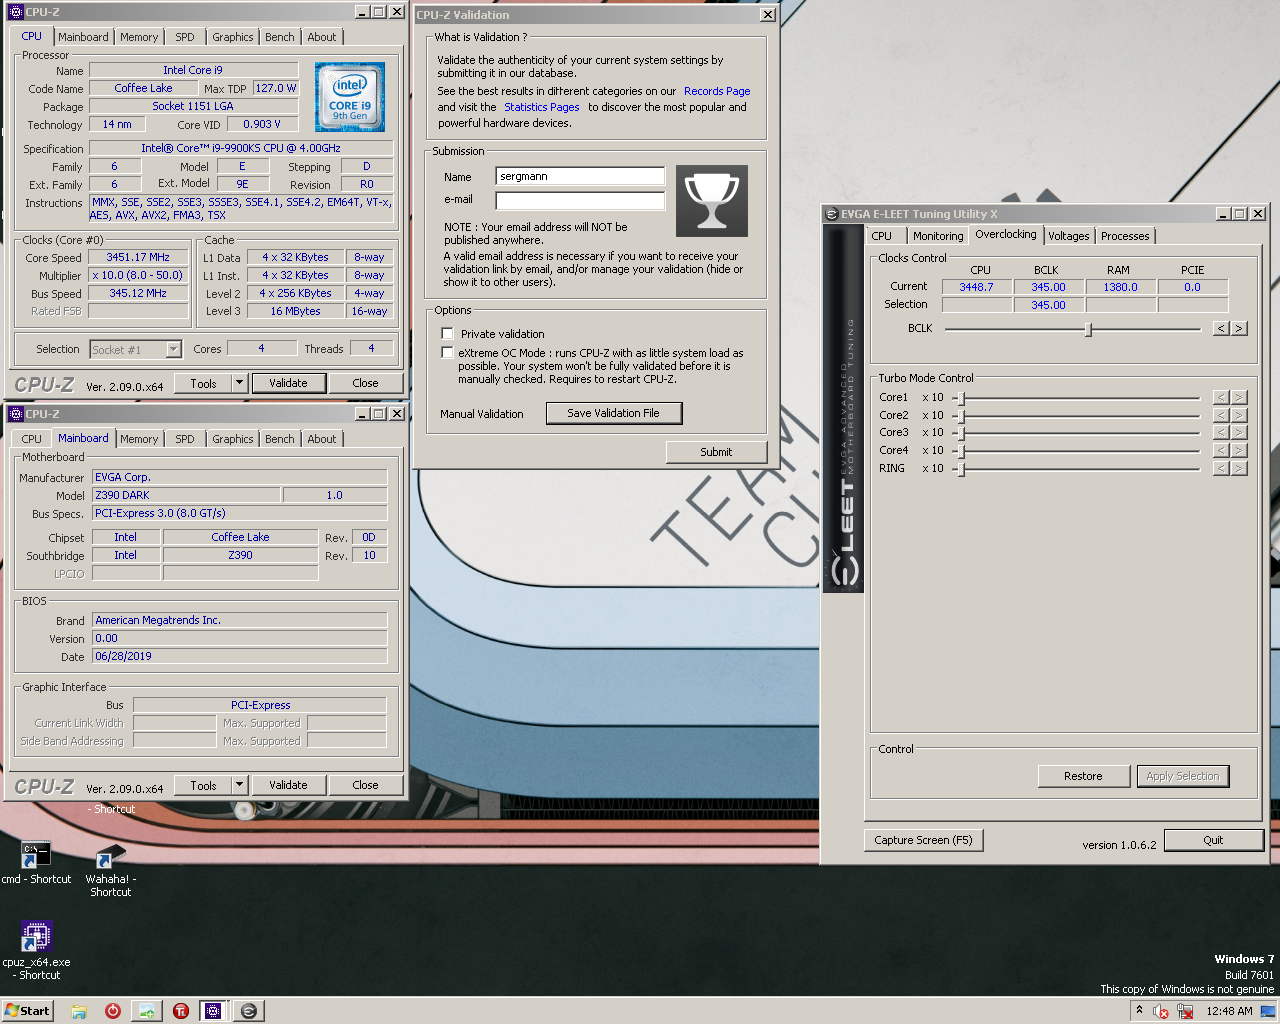Submit the CPU-Z validation

[716, 452]
